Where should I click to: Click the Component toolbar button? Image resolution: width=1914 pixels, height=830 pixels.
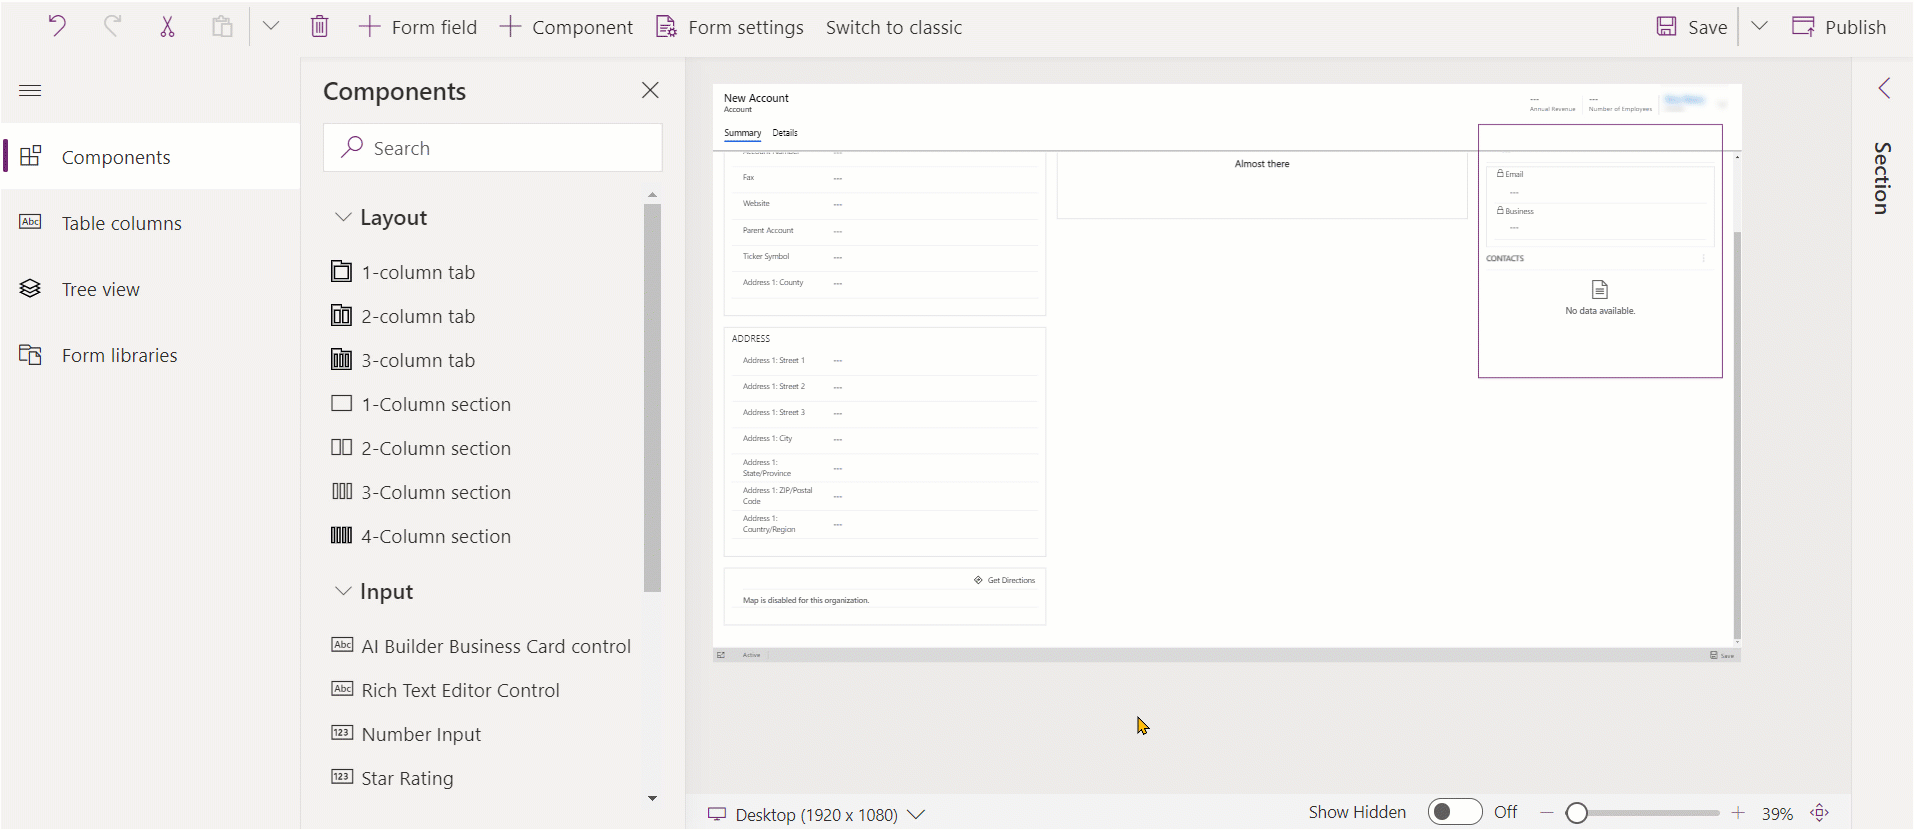pyautogui.click(x=566, y=27)
